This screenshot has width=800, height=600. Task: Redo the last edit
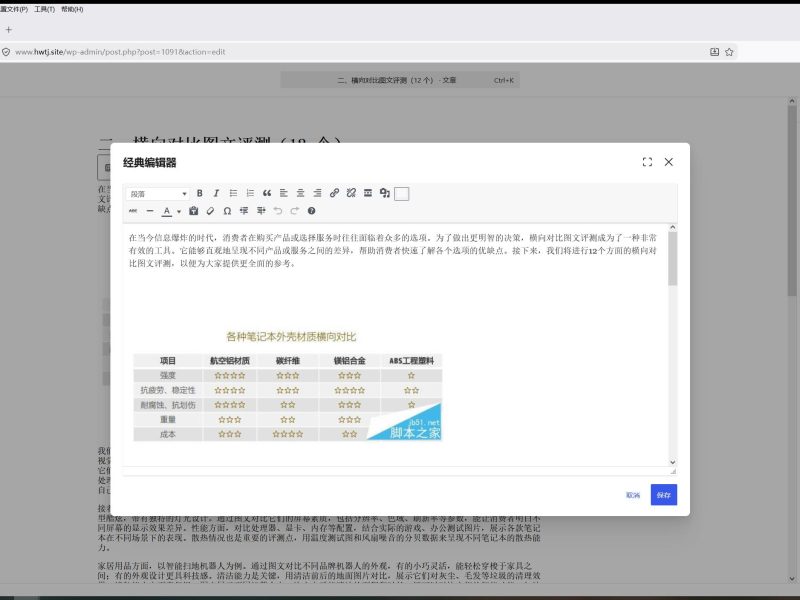click(x=294, y=211)
